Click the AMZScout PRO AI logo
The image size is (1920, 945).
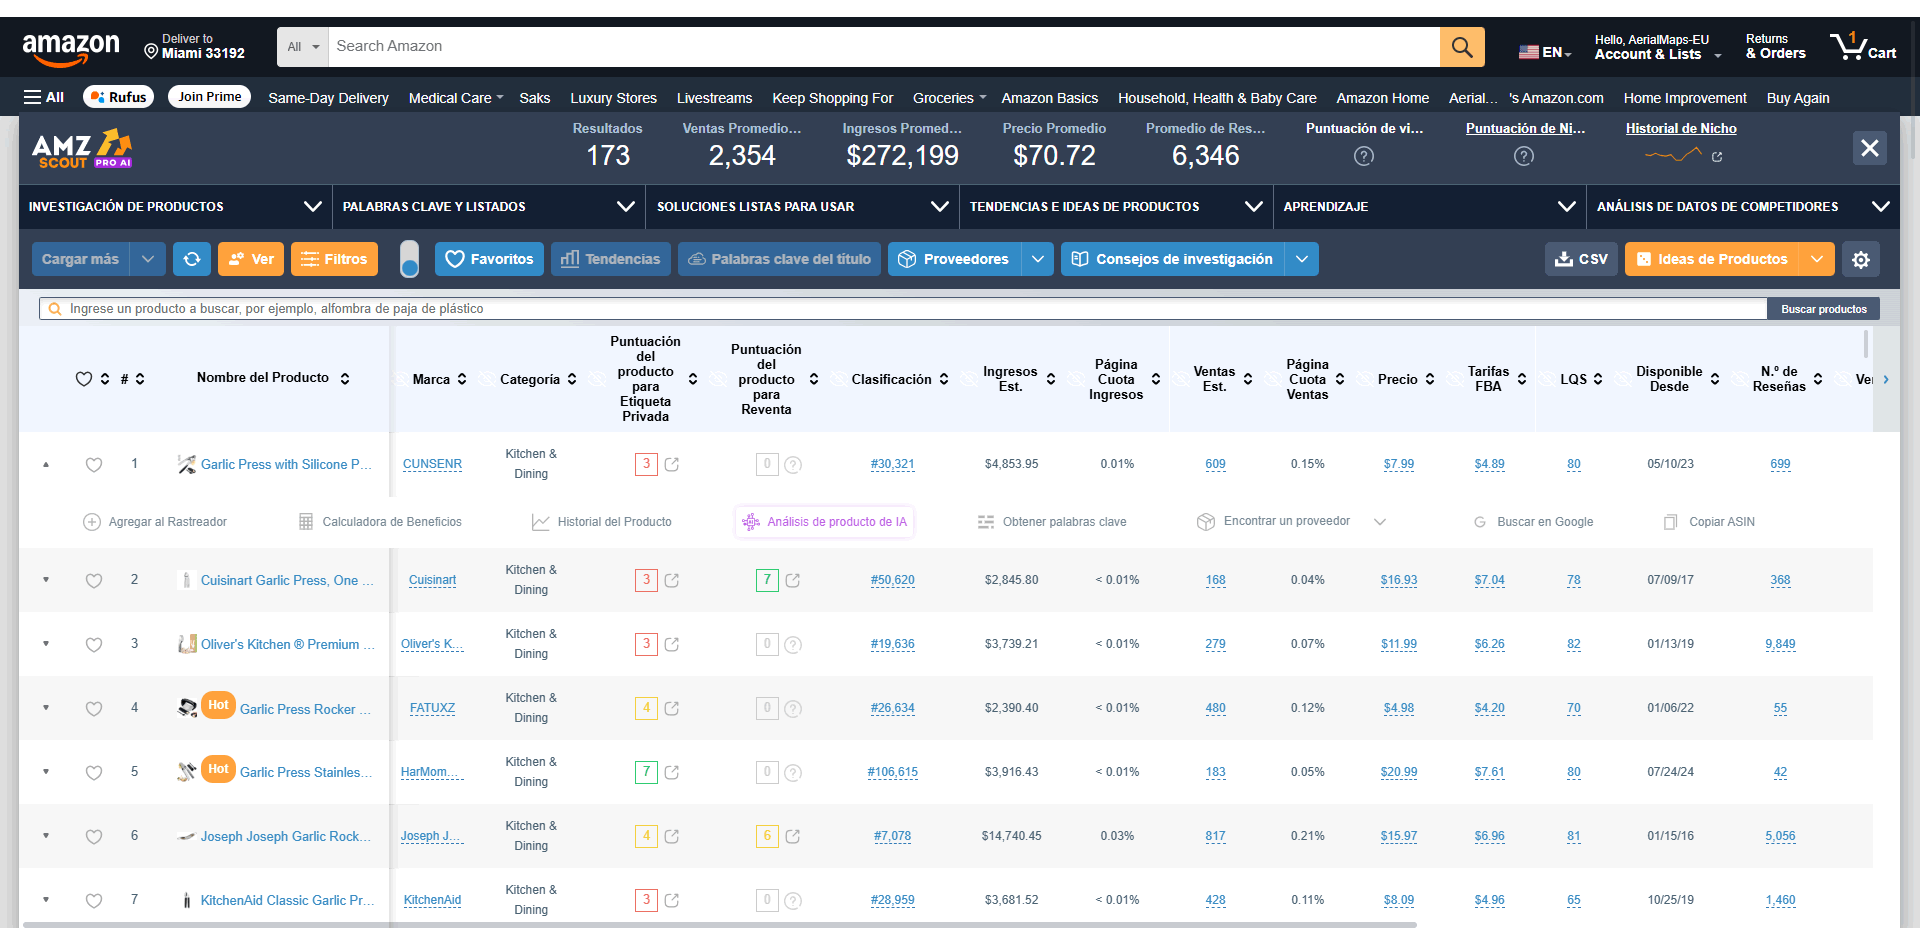[x=82, y=148]
